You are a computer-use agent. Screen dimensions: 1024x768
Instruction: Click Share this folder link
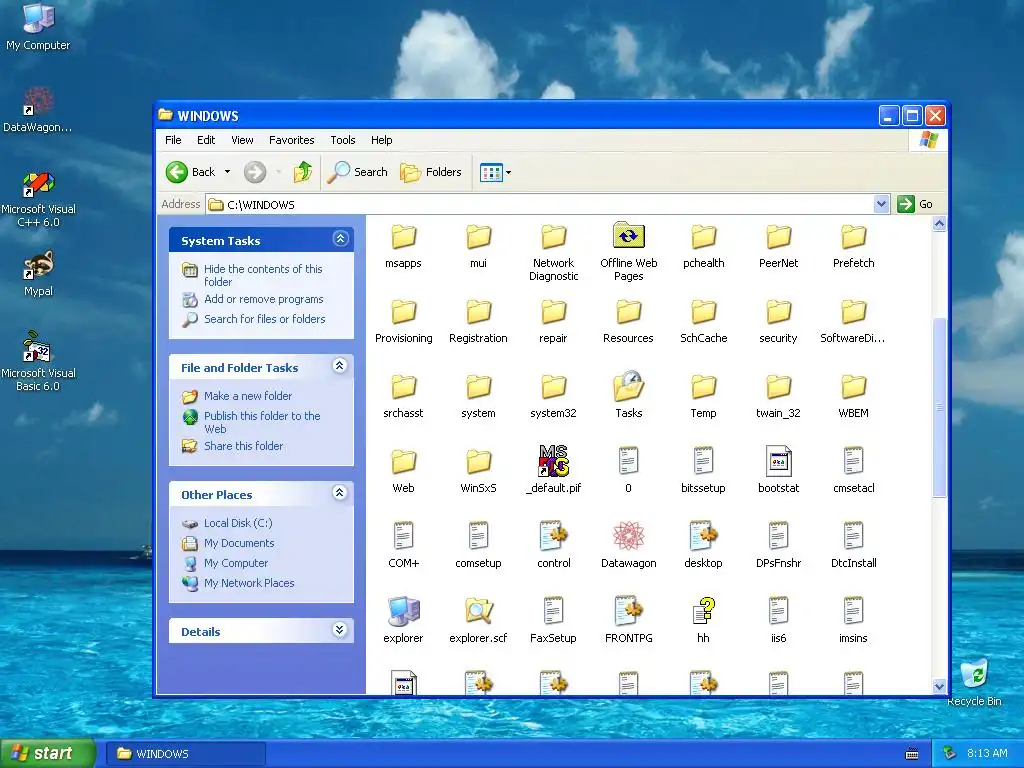tap(243, 446)
